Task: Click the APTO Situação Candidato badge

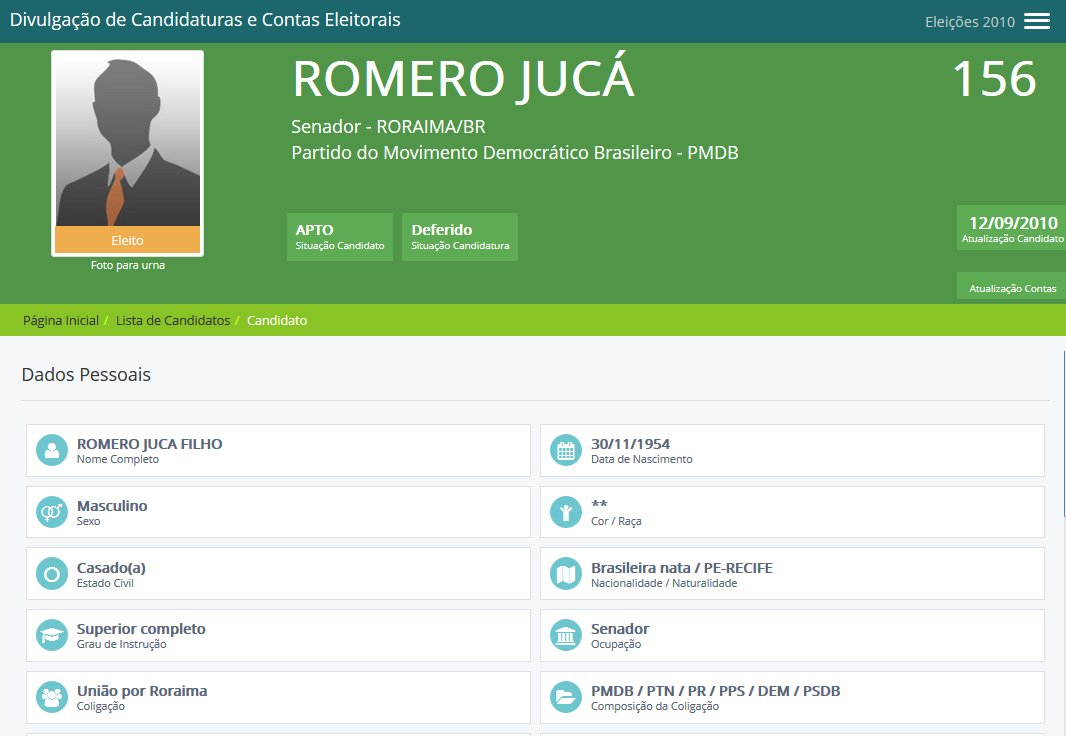Action: tap(340, 236)
